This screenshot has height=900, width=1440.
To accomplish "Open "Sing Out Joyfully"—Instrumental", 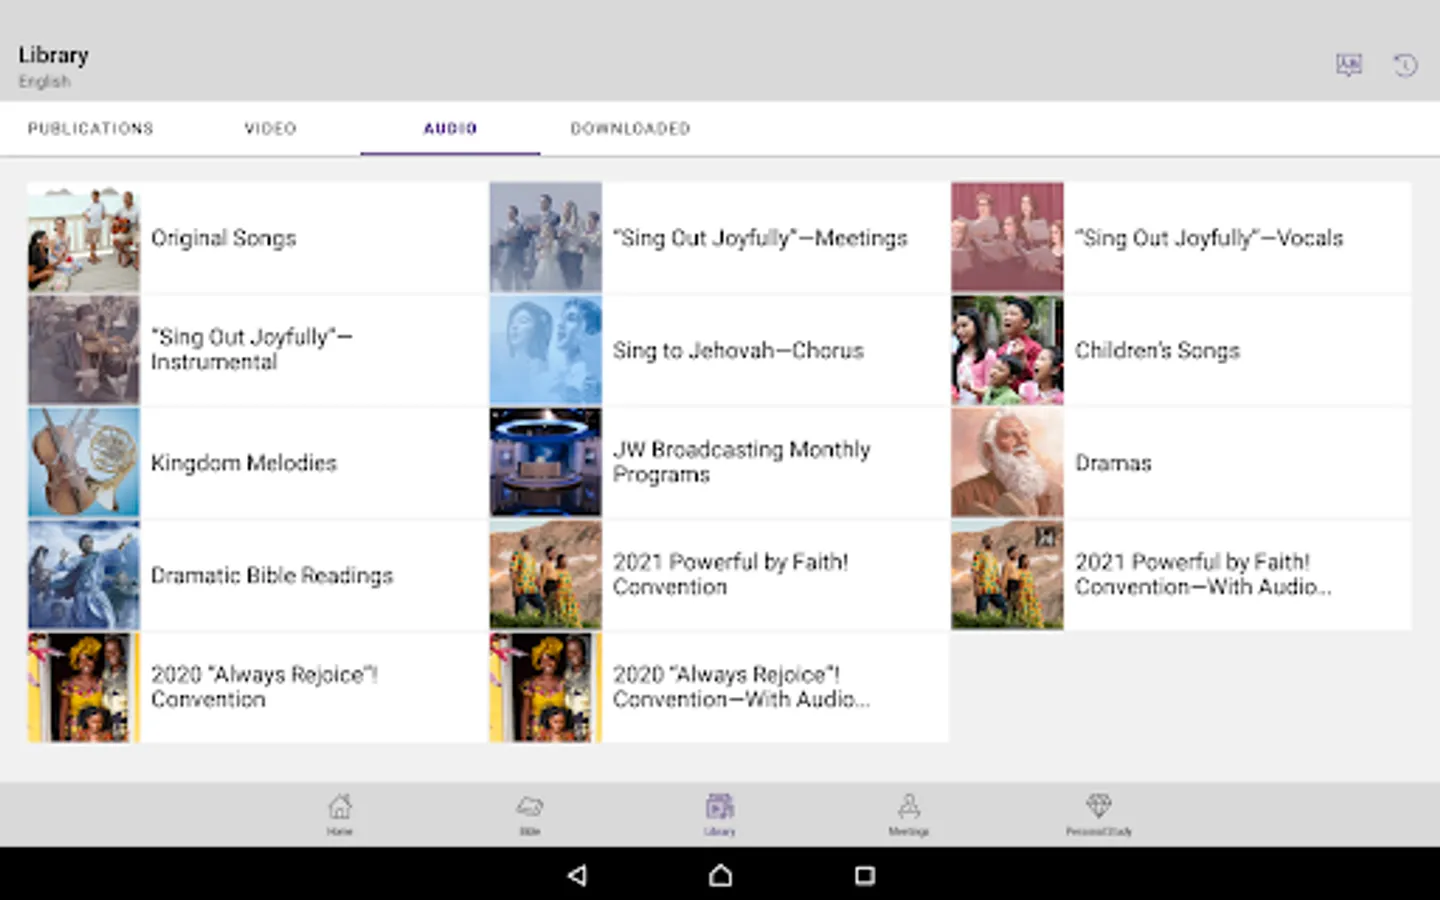I will point(257,350).
